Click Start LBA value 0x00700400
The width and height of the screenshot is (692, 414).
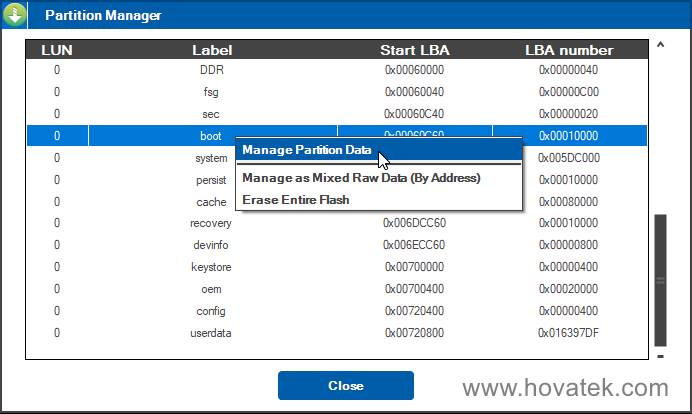point(414,289)
